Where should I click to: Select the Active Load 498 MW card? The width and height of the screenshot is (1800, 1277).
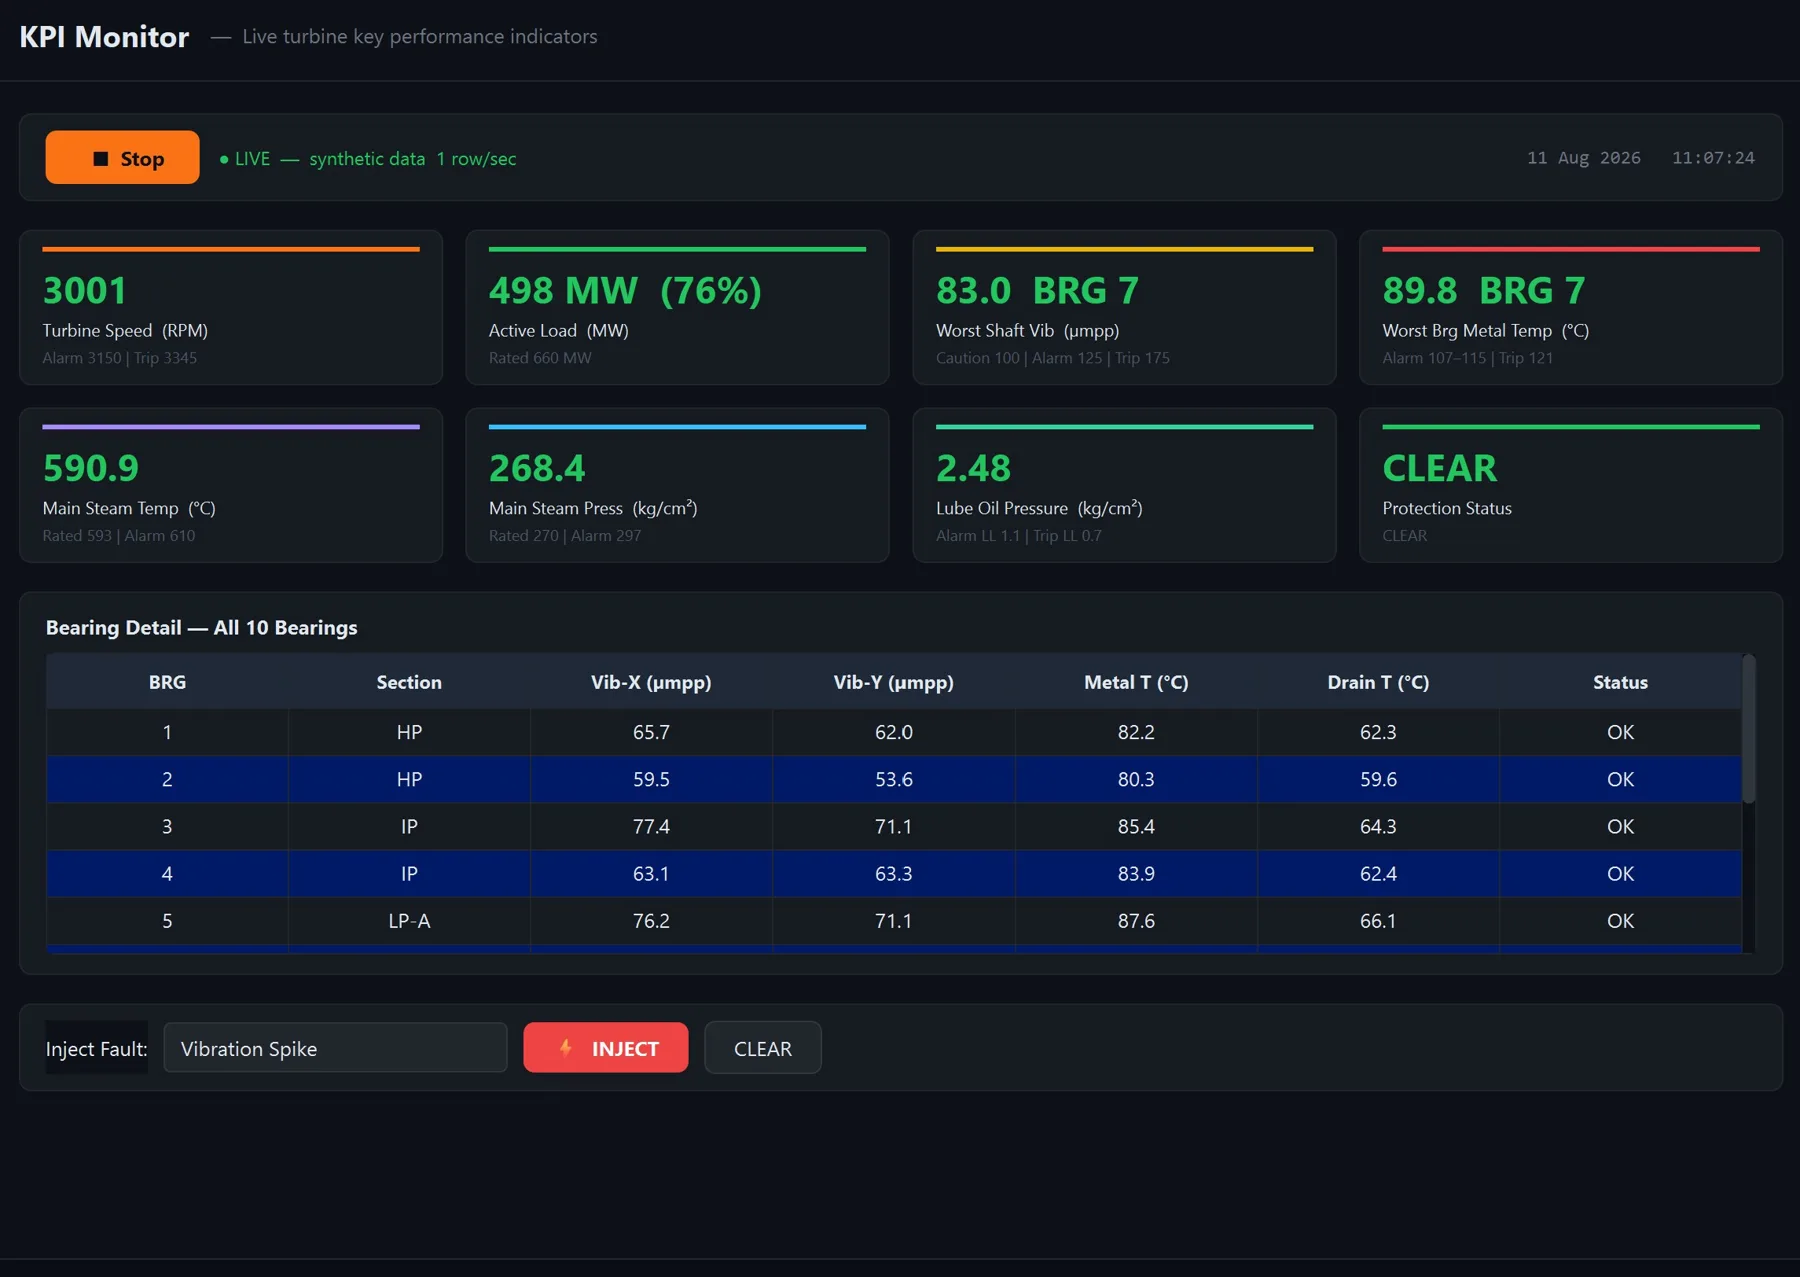tap(677, 307)
